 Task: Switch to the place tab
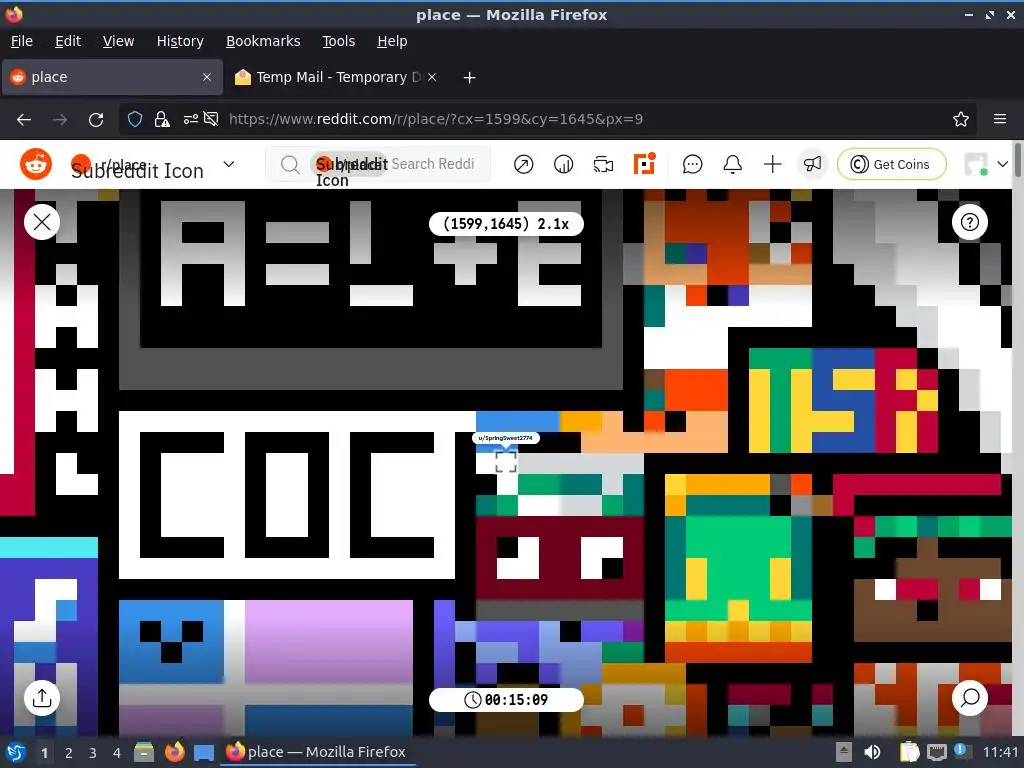tap(112, 77)
